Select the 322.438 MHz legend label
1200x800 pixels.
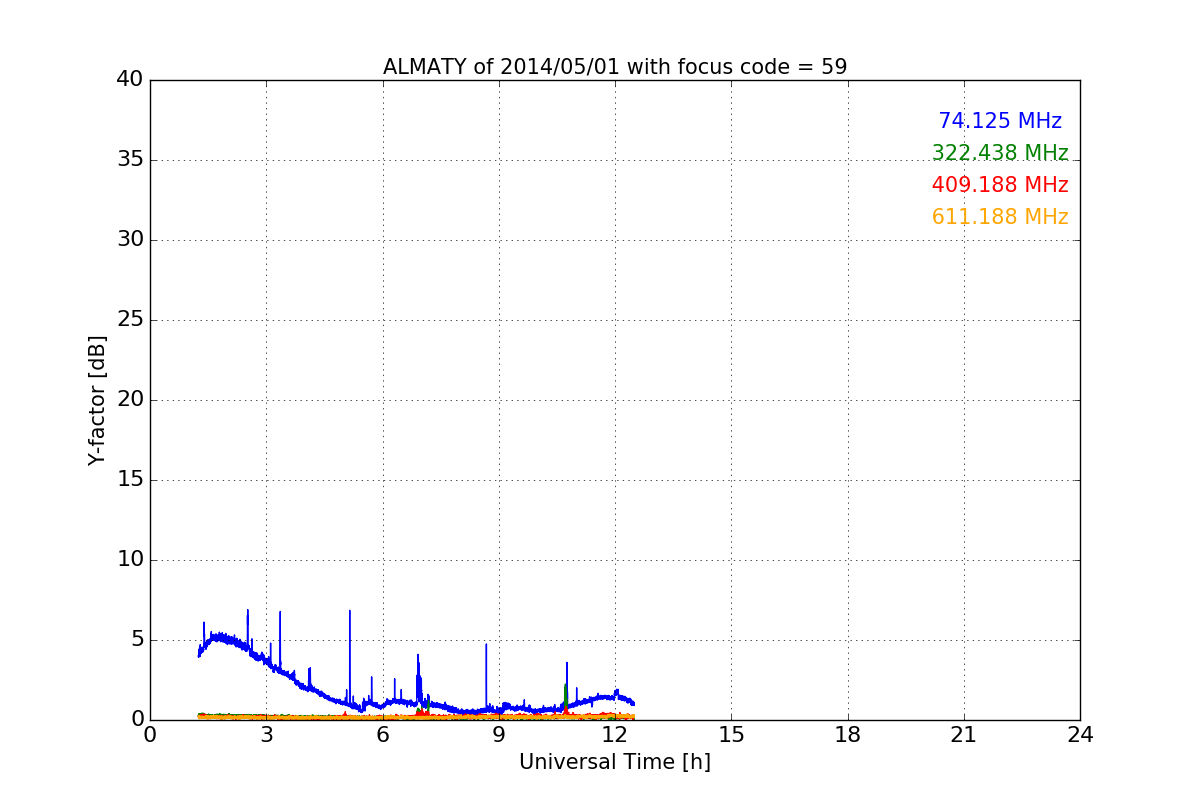(x=1000, y=153)
